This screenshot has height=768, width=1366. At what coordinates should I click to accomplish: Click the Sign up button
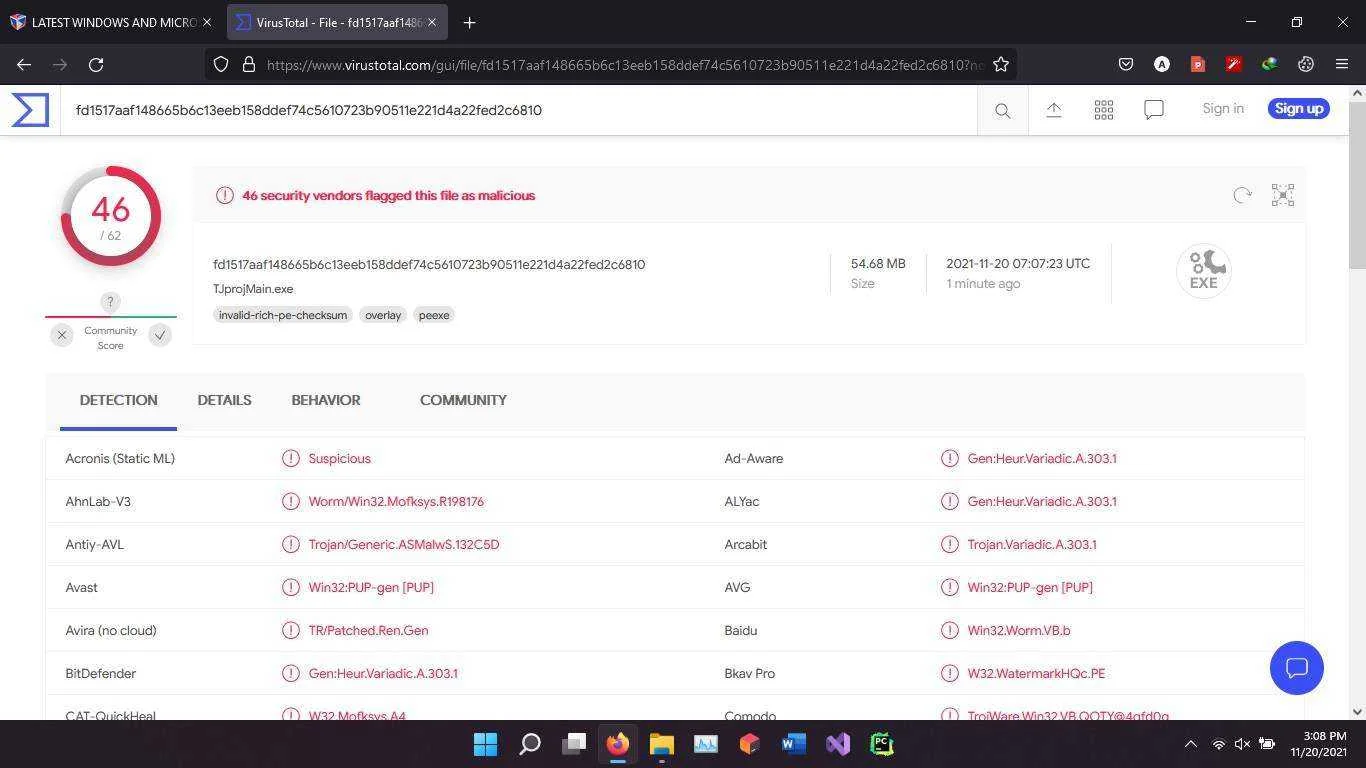pos(1299,108)
